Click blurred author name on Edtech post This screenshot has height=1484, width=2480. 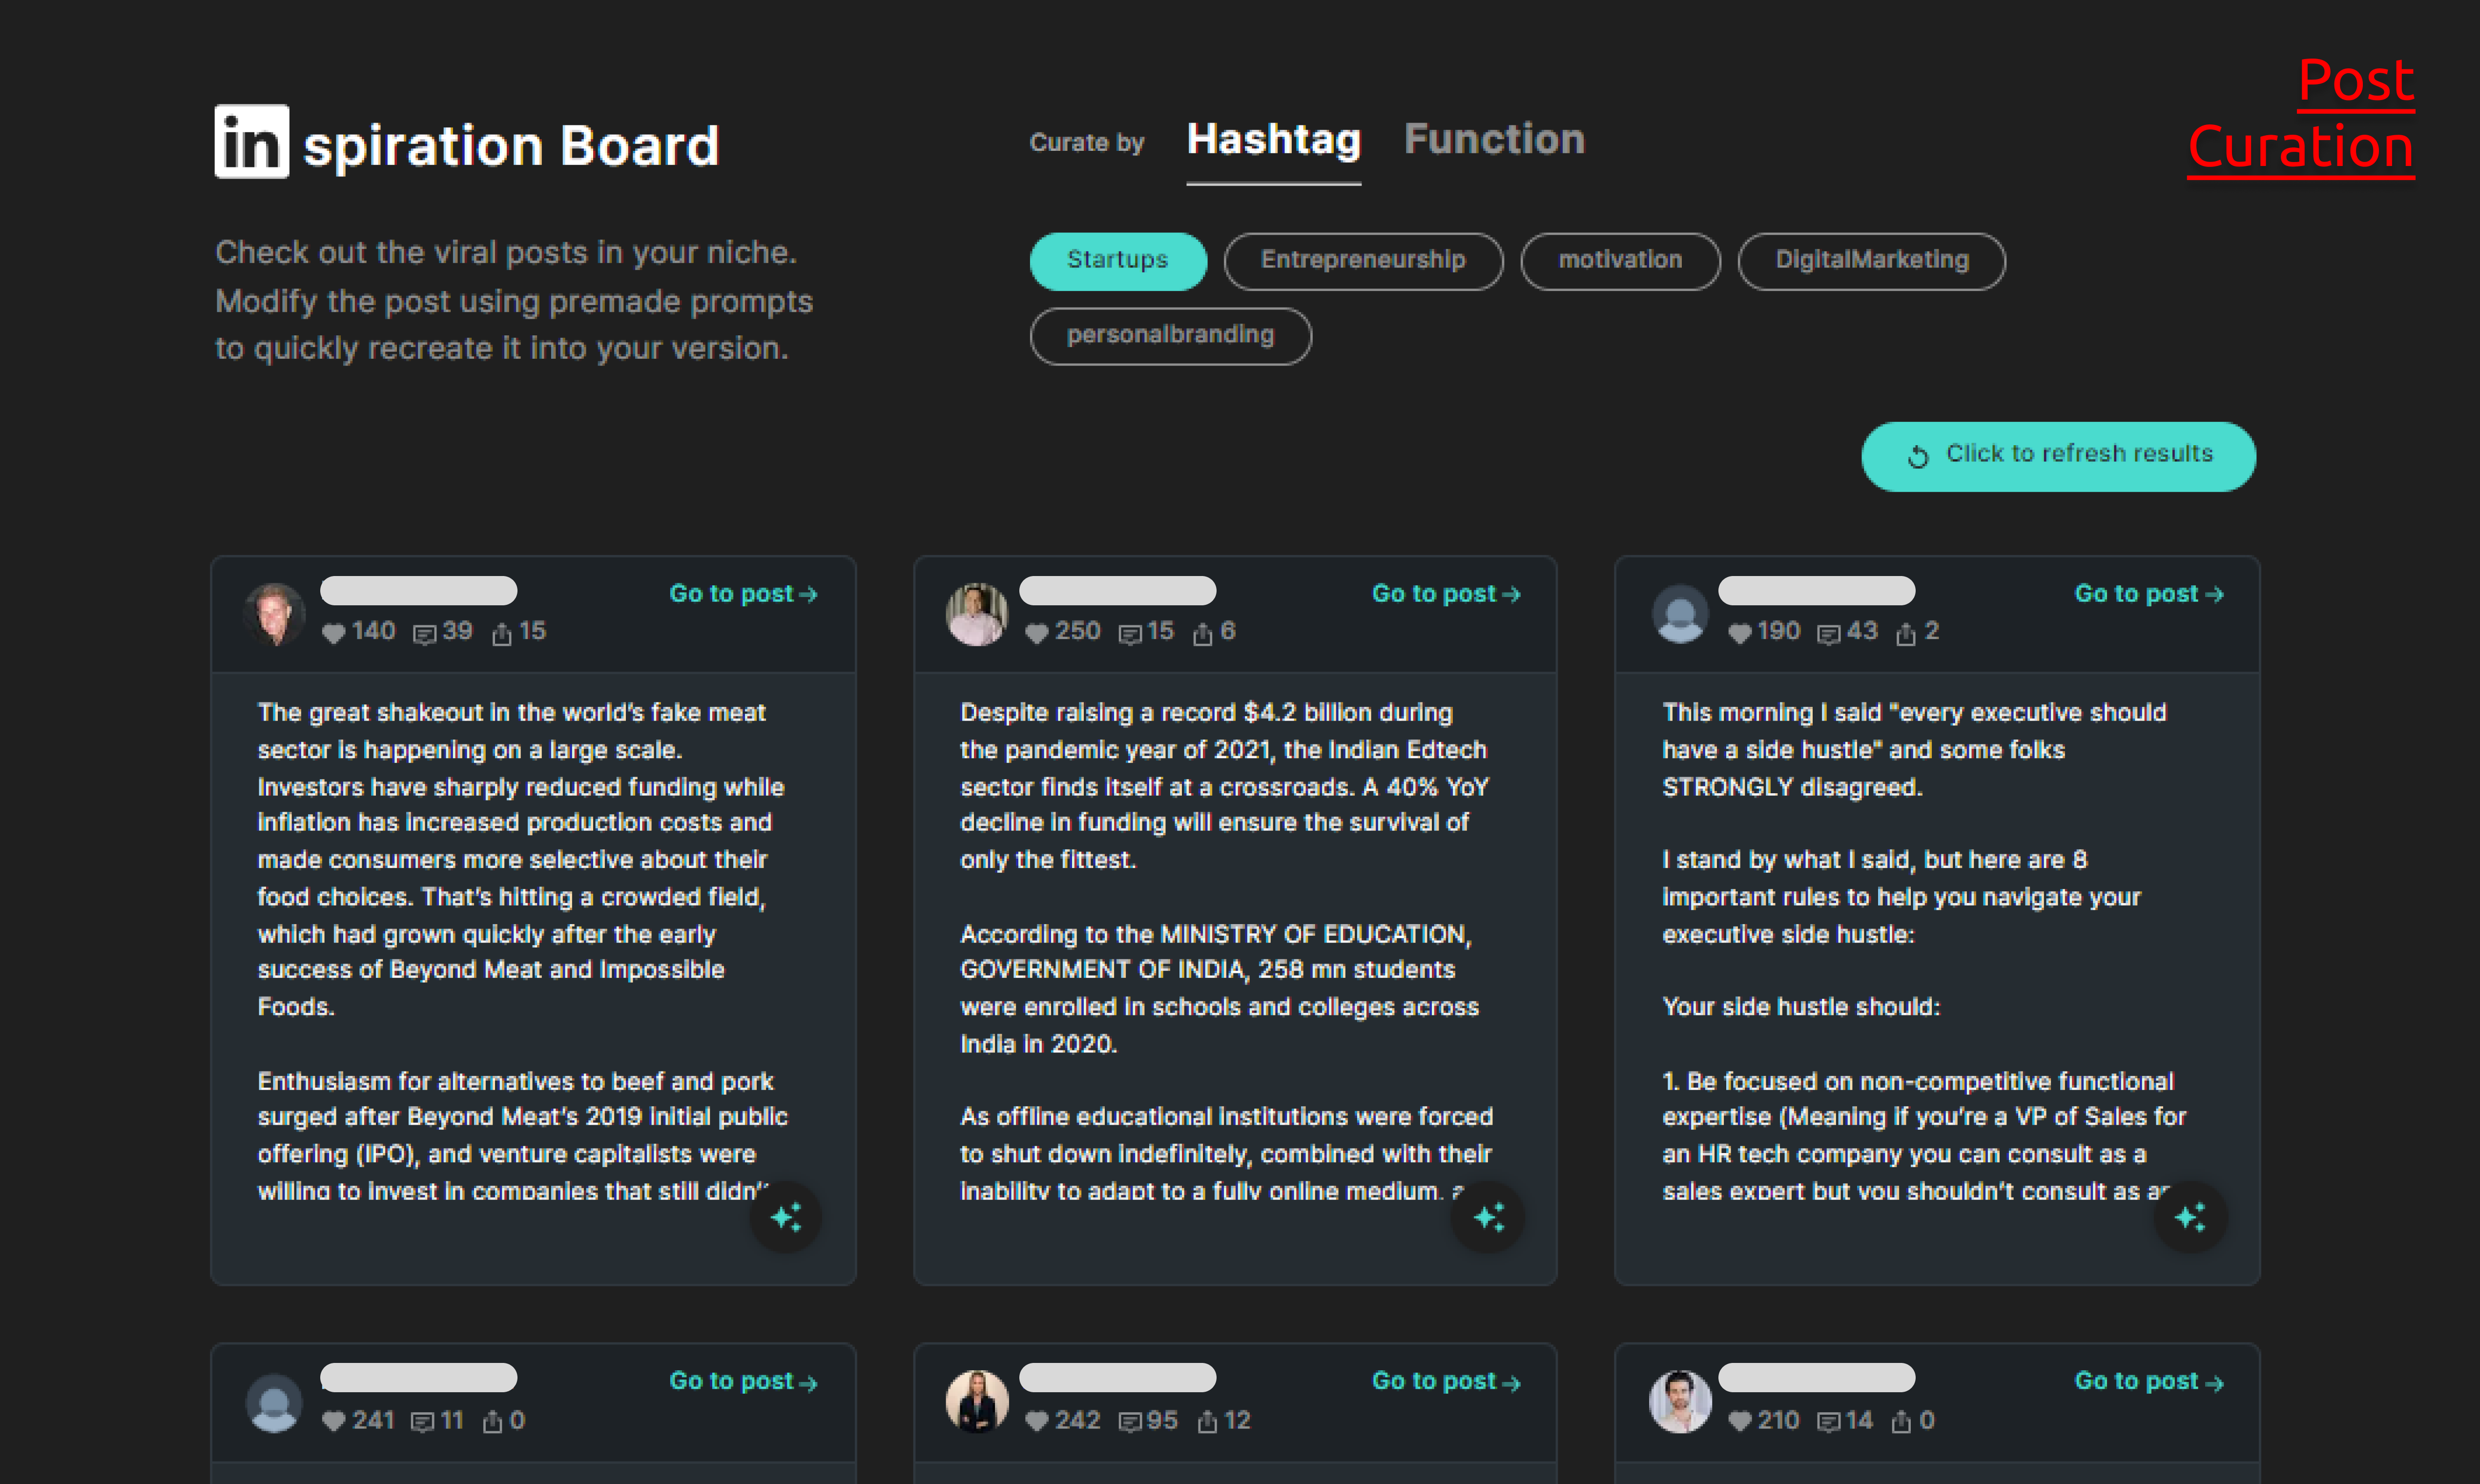(1117, 591)
